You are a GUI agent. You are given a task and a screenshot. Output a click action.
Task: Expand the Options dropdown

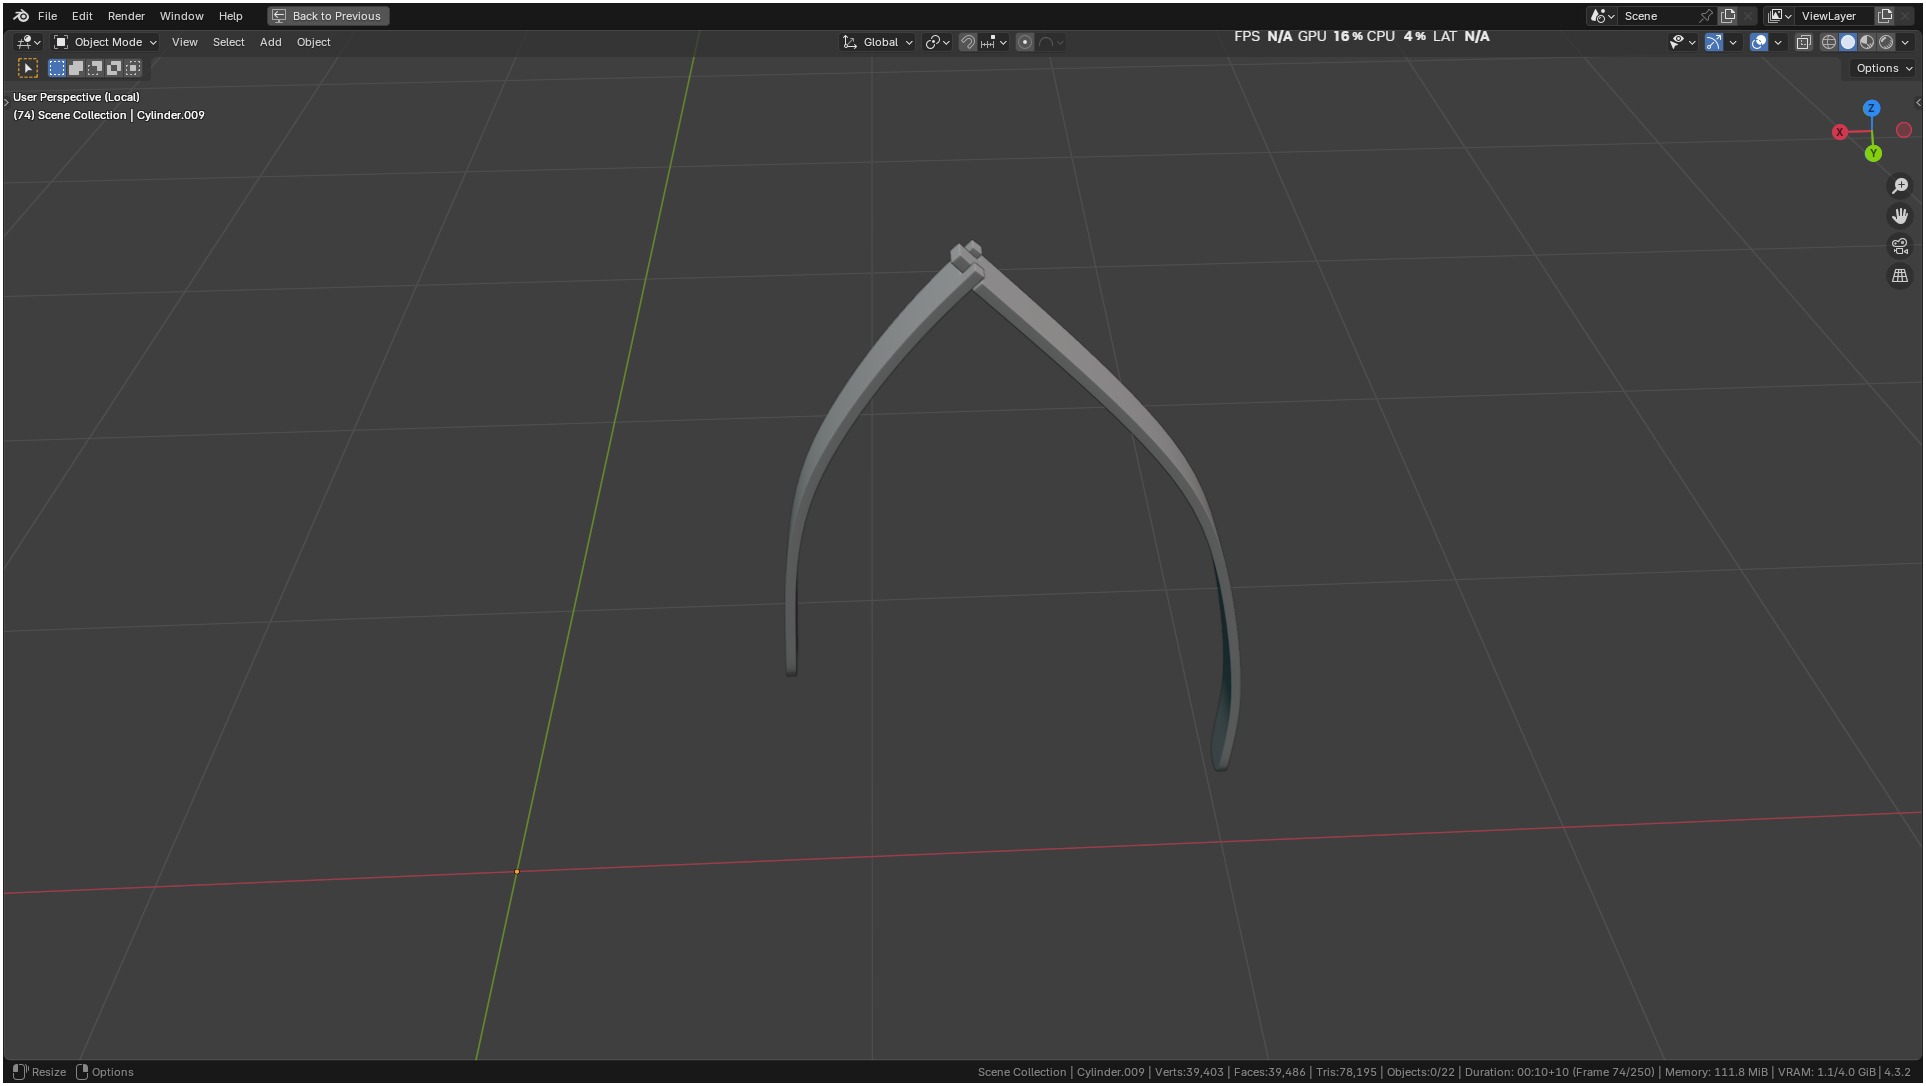[1884, 68]
